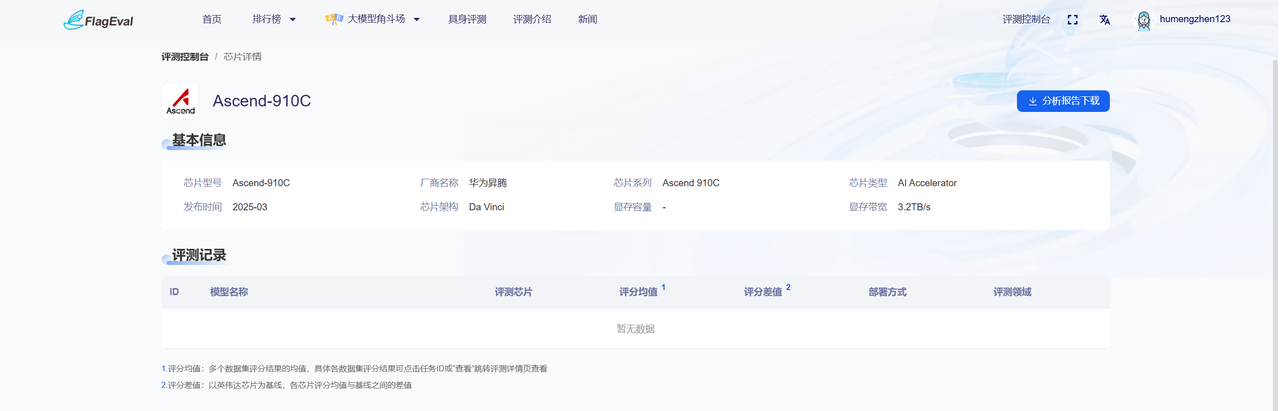Click the 芯片详情 breadcrumb text
The image size is (1280, 411).
tap(243, 57)
